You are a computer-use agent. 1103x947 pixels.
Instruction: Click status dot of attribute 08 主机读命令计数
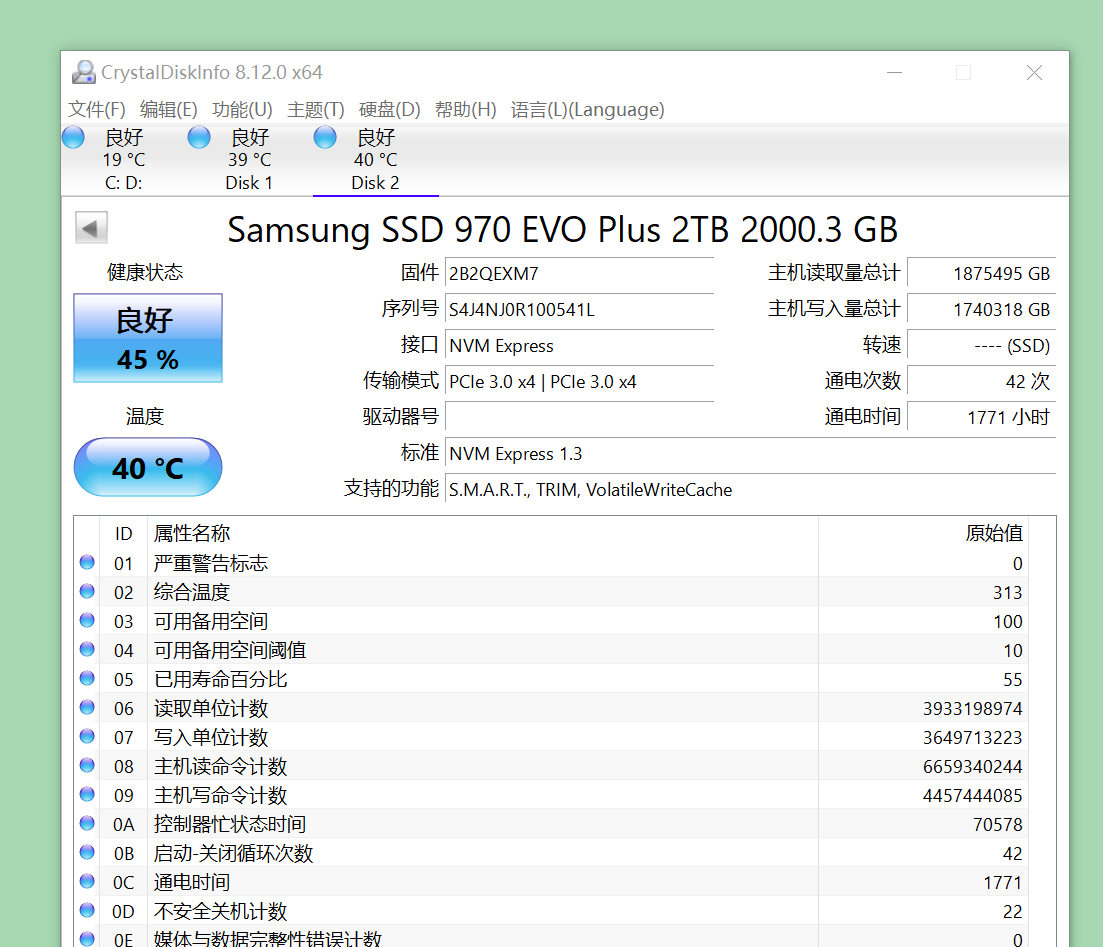pyautogui.click(x=87, y=765)
